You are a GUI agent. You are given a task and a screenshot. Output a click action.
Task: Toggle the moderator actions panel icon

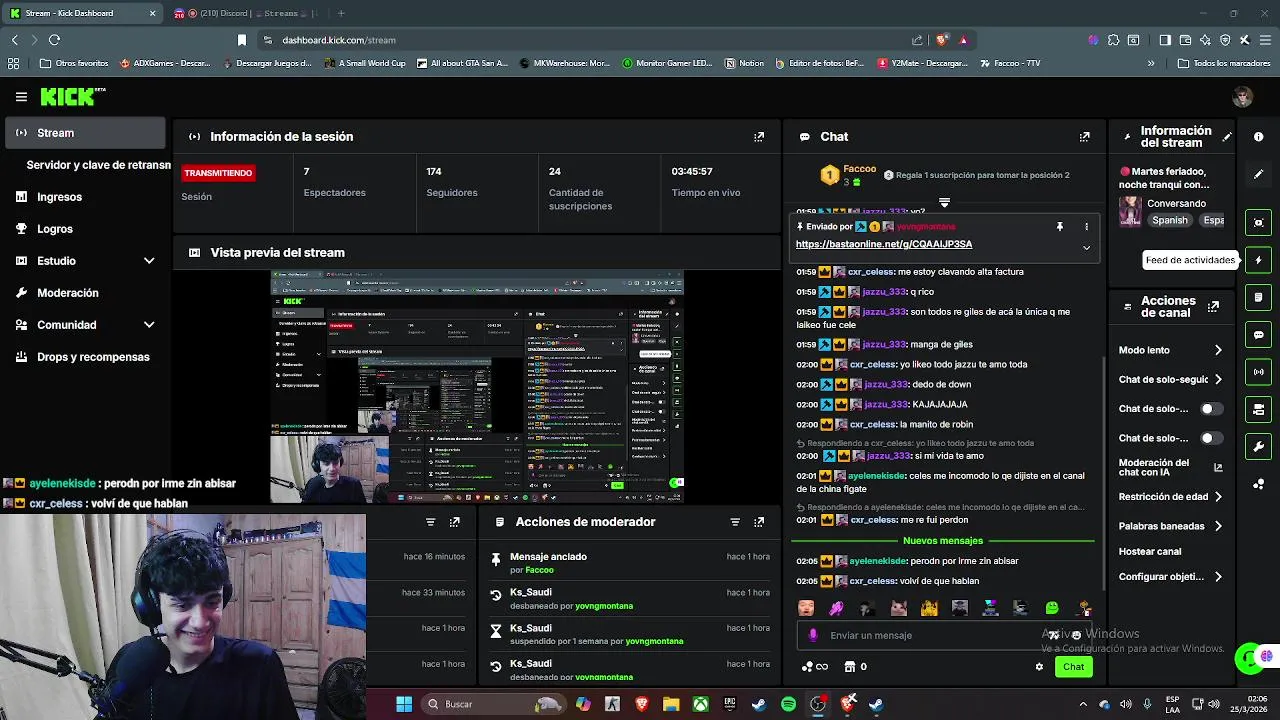1259,409
